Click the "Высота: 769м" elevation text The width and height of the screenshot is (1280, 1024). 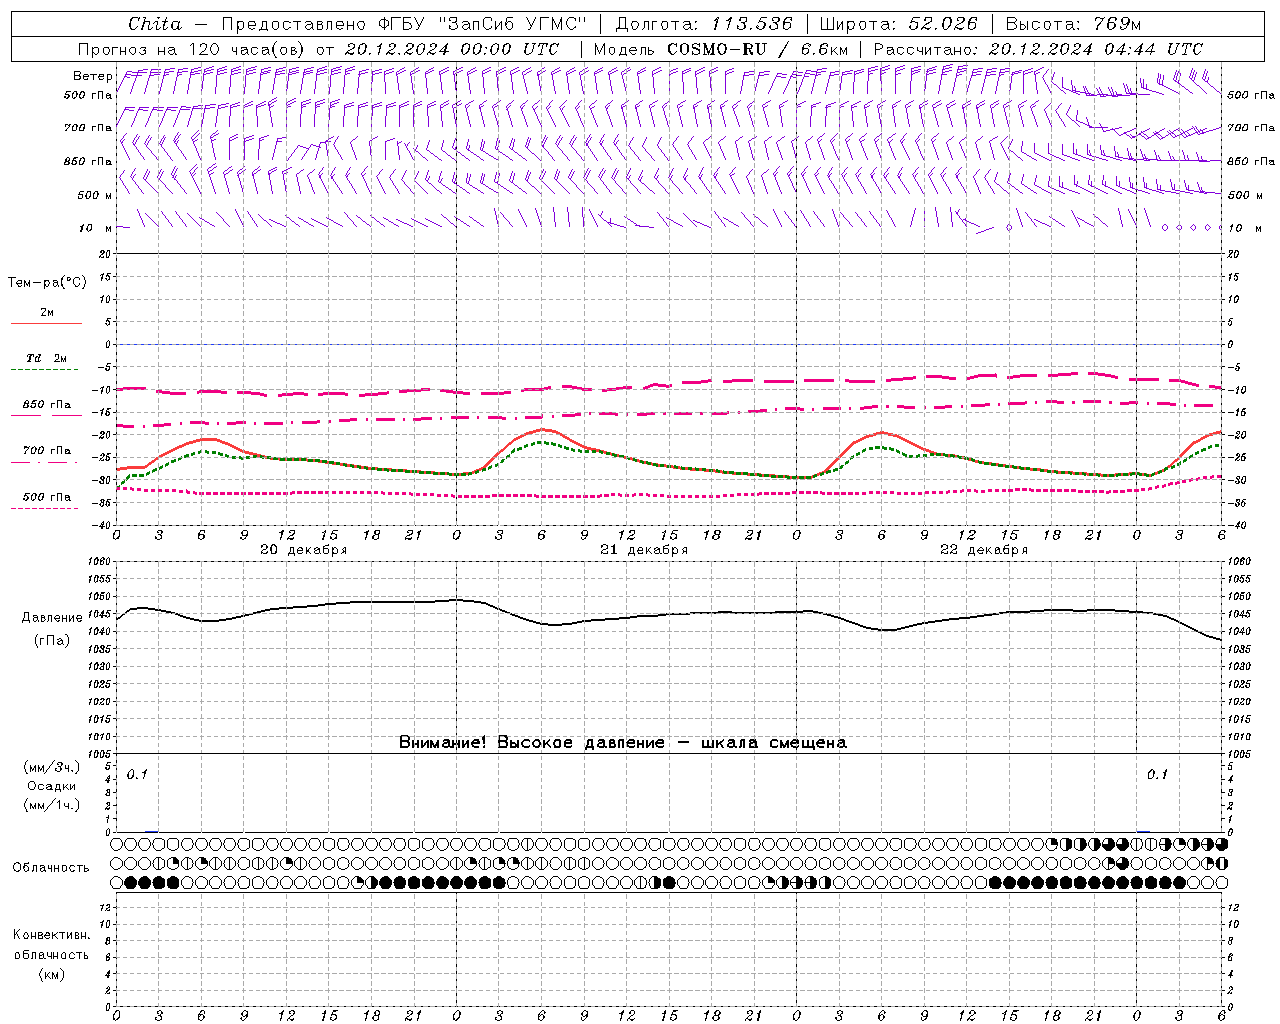tap(1073, 24)
